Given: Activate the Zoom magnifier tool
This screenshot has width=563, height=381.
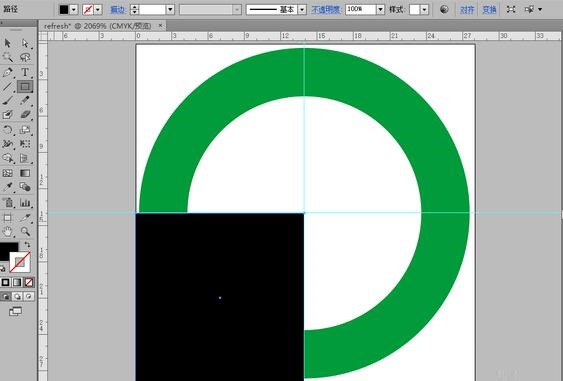Looking at the screenshot, I should click(25, 231).
